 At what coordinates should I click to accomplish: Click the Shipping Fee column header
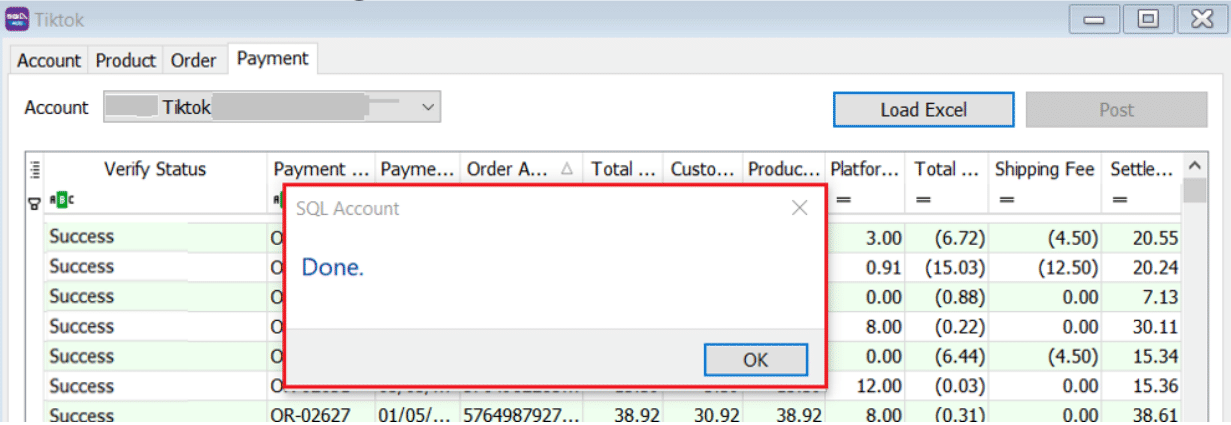(x=1045, y=169)
